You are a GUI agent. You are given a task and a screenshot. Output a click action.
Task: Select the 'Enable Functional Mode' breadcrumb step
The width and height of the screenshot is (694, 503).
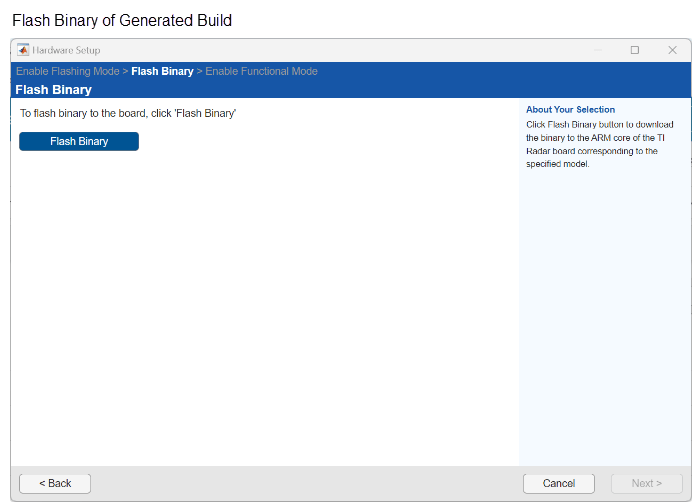pyautogui.click(x=261, y=72)
